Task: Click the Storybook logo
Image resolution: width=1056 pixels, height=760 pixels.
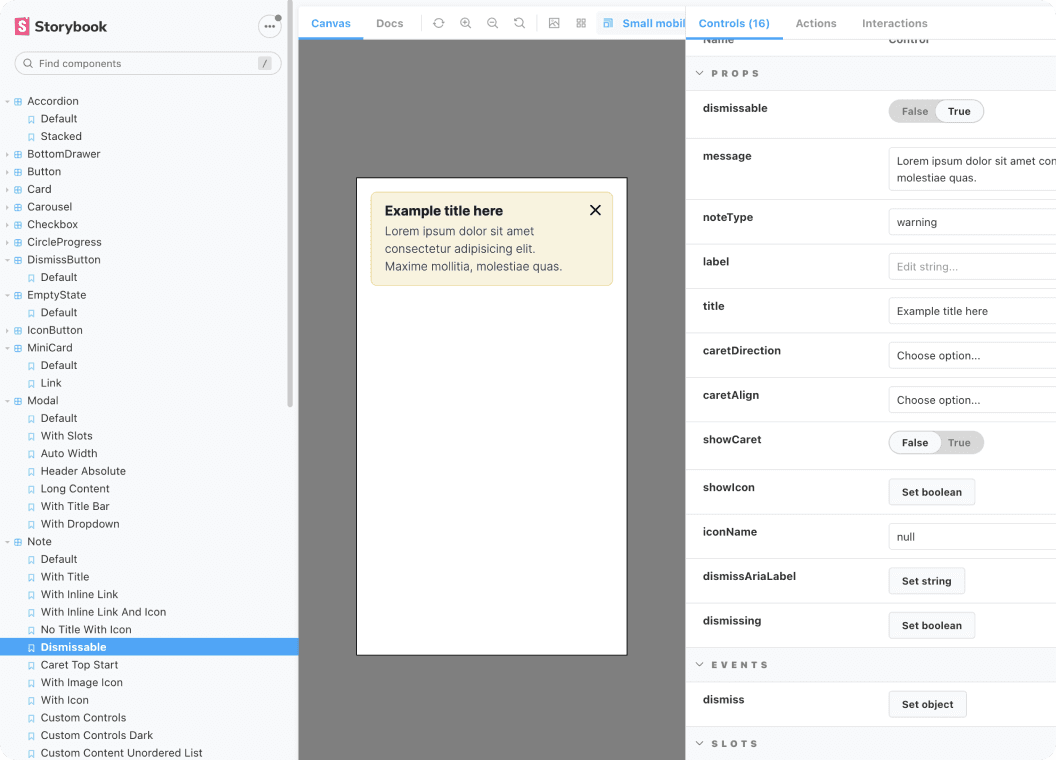Action: (61, 26)
